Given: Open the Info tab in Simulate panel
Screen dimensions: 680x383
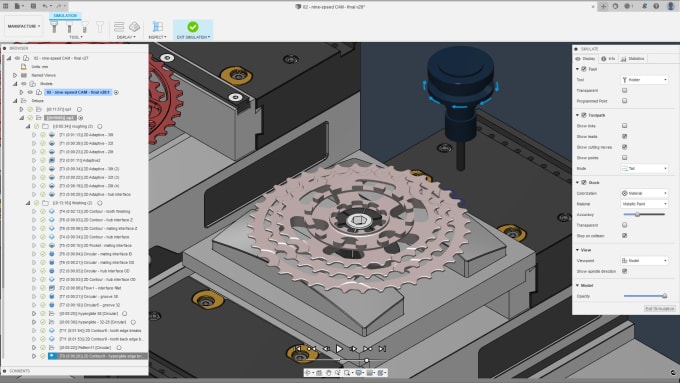Looking at the screenshot, I should tap(608, 59).
